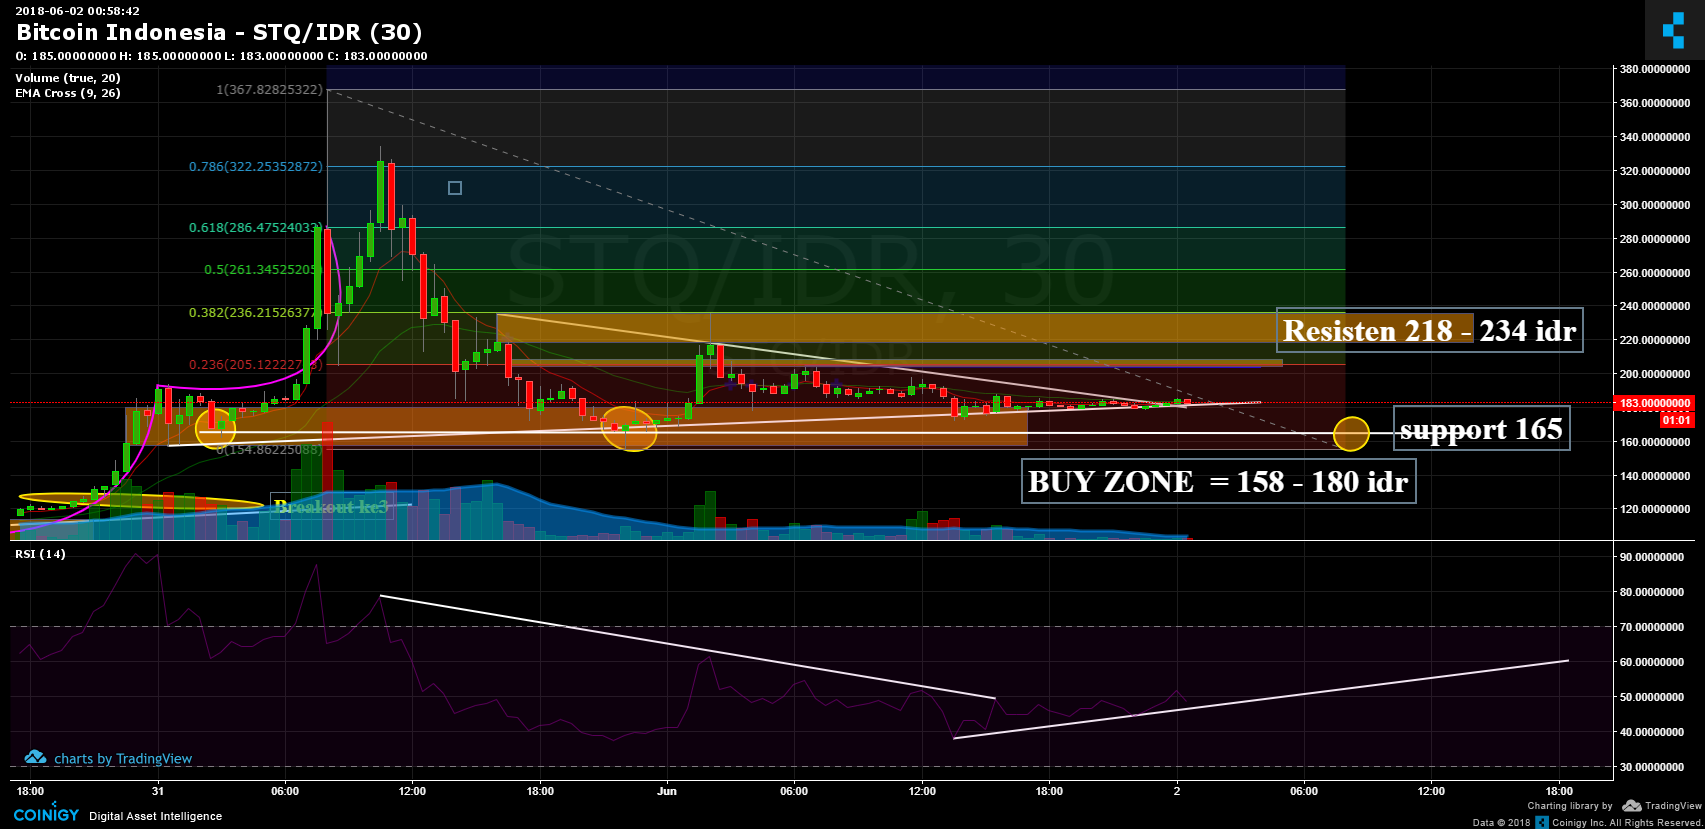Select the 'Resisten 218 - 234 idr' text box

click(1429, 331)
